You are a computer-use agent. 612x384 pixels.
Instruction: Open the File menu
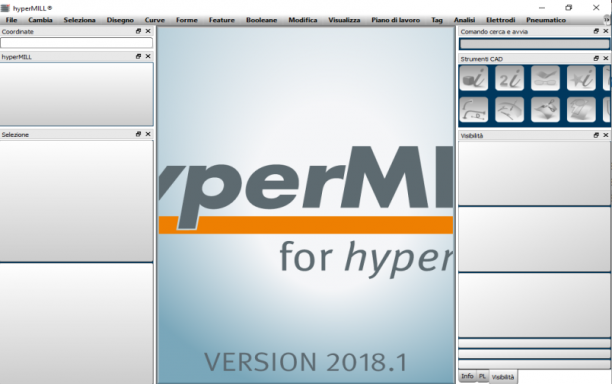coord(11,20)
